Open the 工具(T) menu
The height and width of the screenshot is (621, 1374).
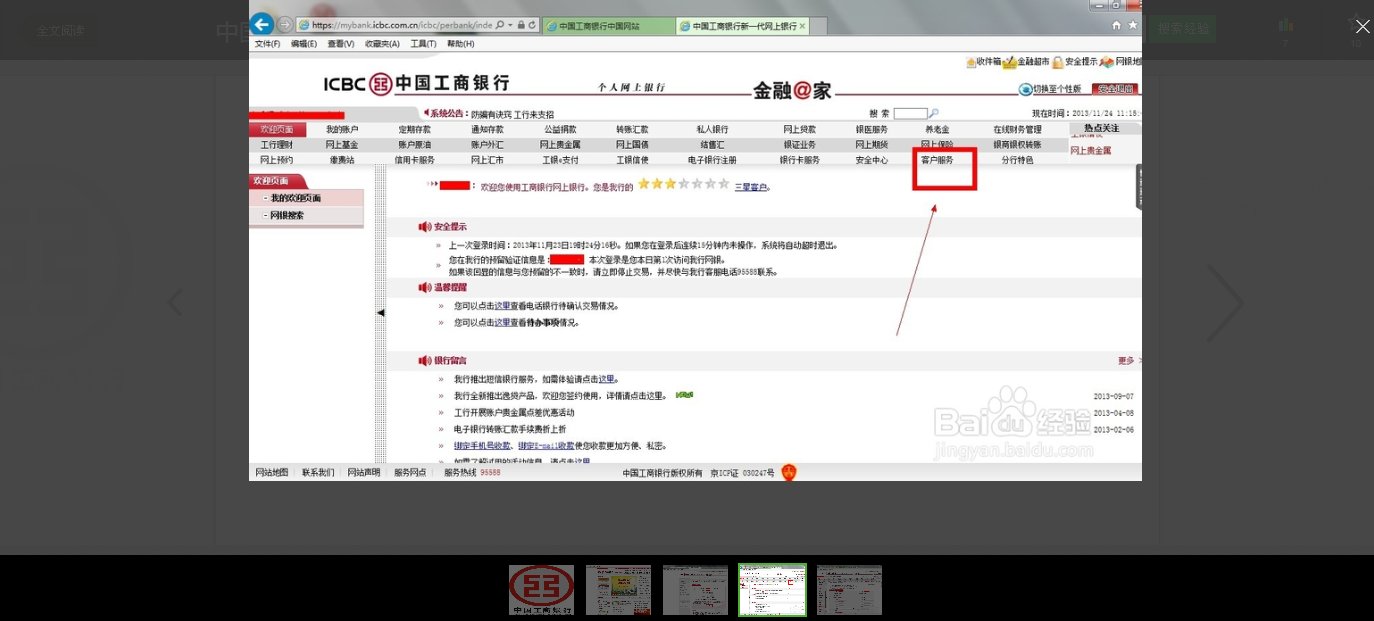click(424, 44)
